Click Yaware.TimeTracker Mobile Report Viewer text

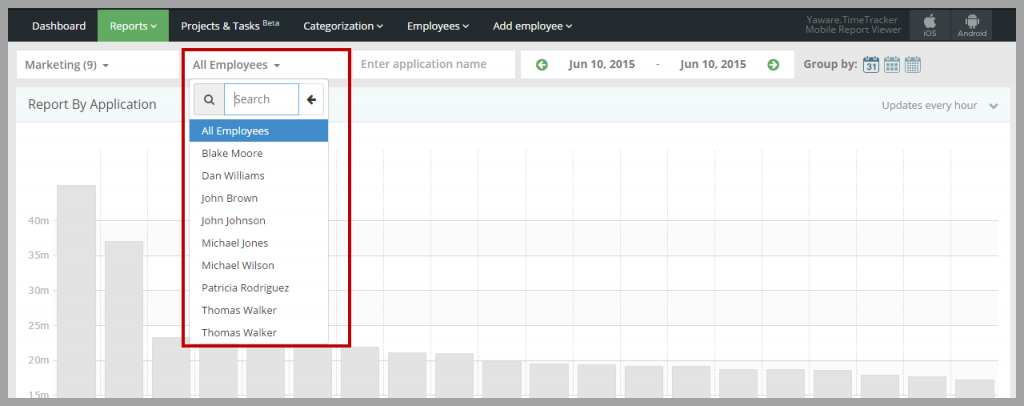[853, 25]
